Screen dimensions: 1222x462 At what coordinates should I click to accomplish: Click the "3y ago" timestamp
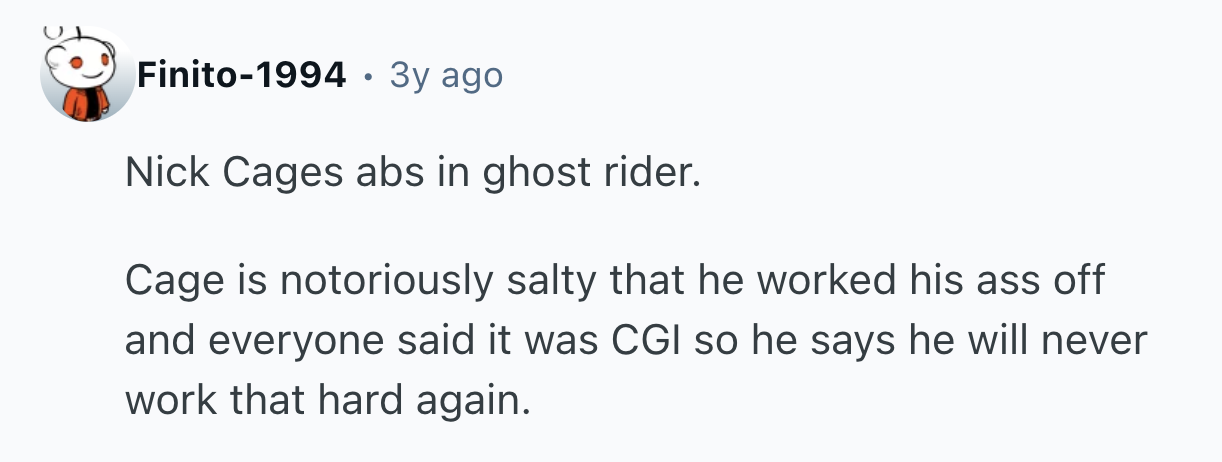pos(446,74)
